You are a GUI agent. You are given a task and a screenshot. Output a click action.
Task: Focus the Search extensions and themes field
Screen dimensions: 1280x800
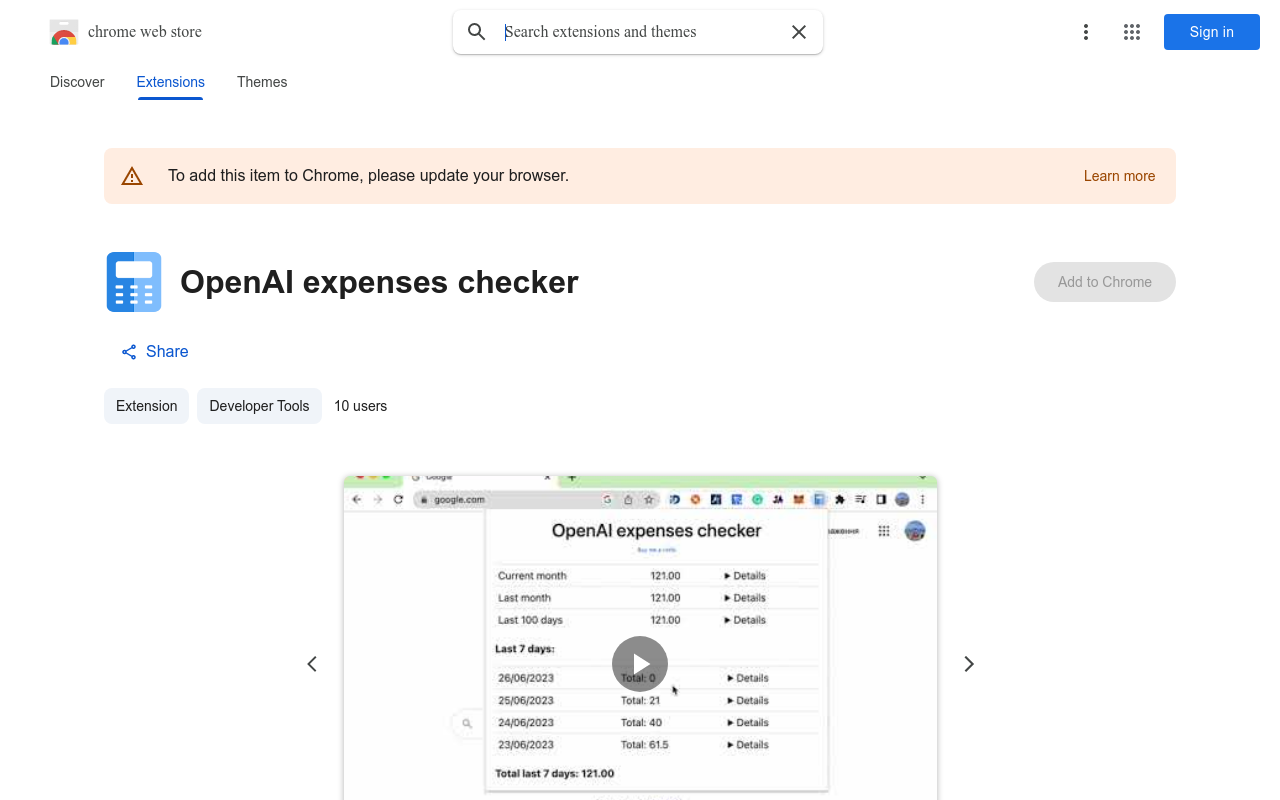(640, 32)
